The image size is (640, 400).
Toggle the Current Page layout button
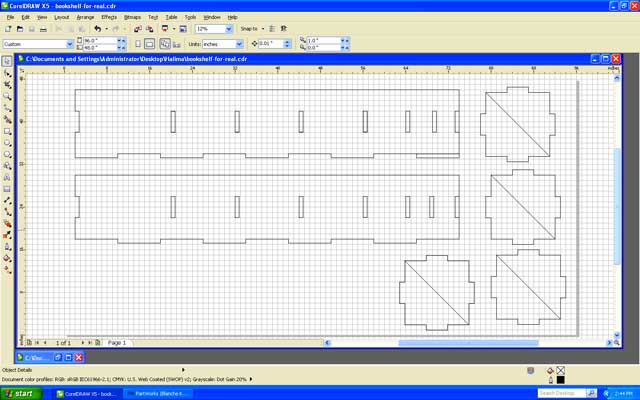tap(176, 44)
